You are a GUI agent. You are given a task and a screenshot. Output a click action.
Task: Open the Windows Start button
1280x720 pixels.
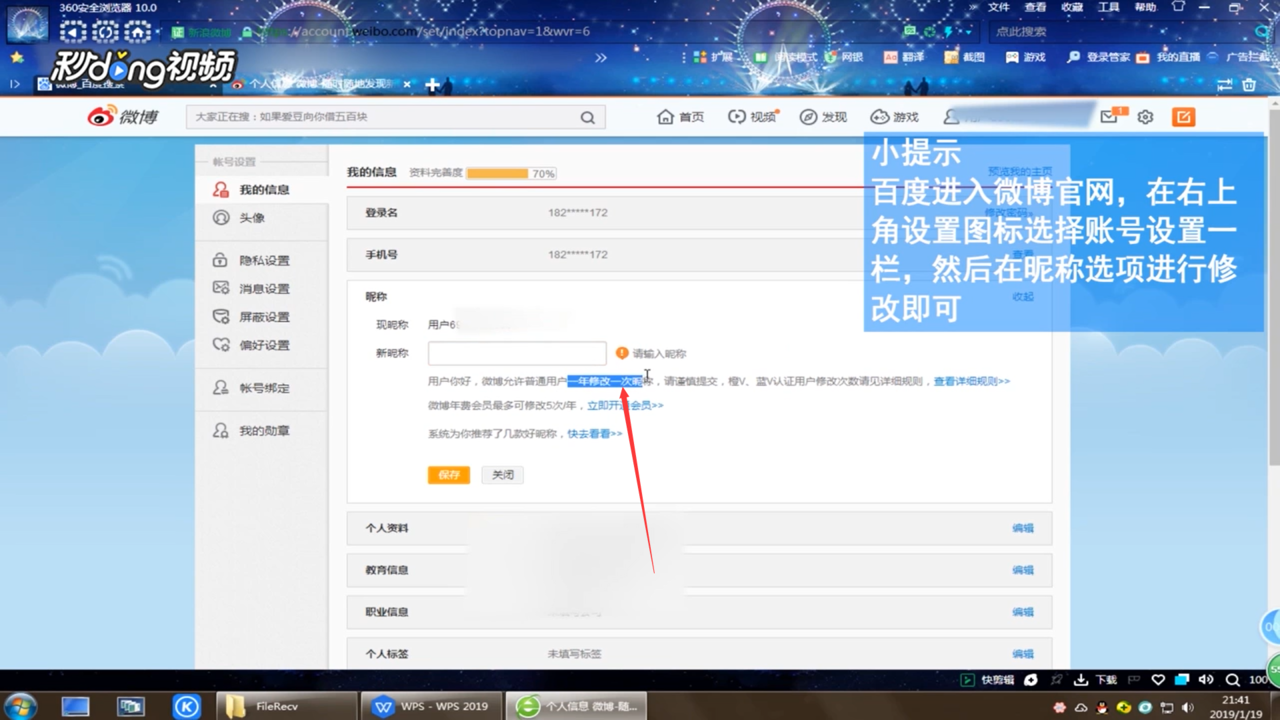tap(22, 705)
